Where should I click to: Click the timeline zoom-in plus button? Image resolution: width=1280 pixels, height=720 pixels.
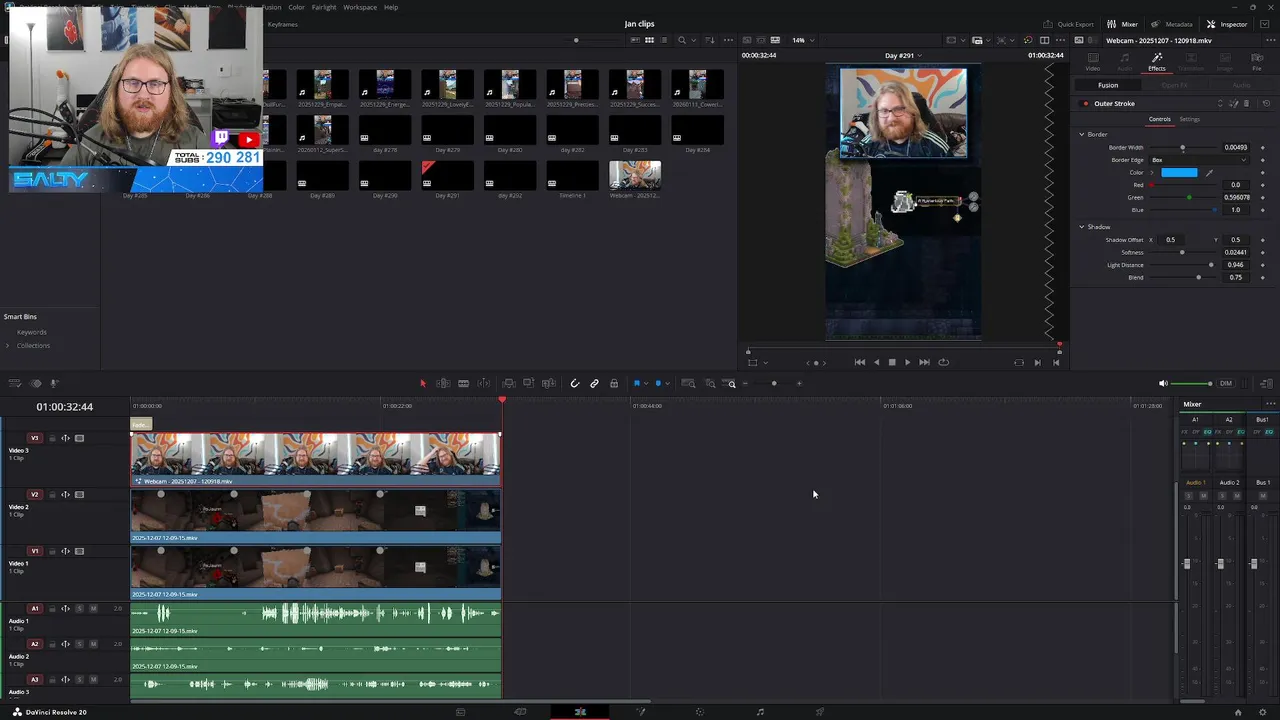799,383
